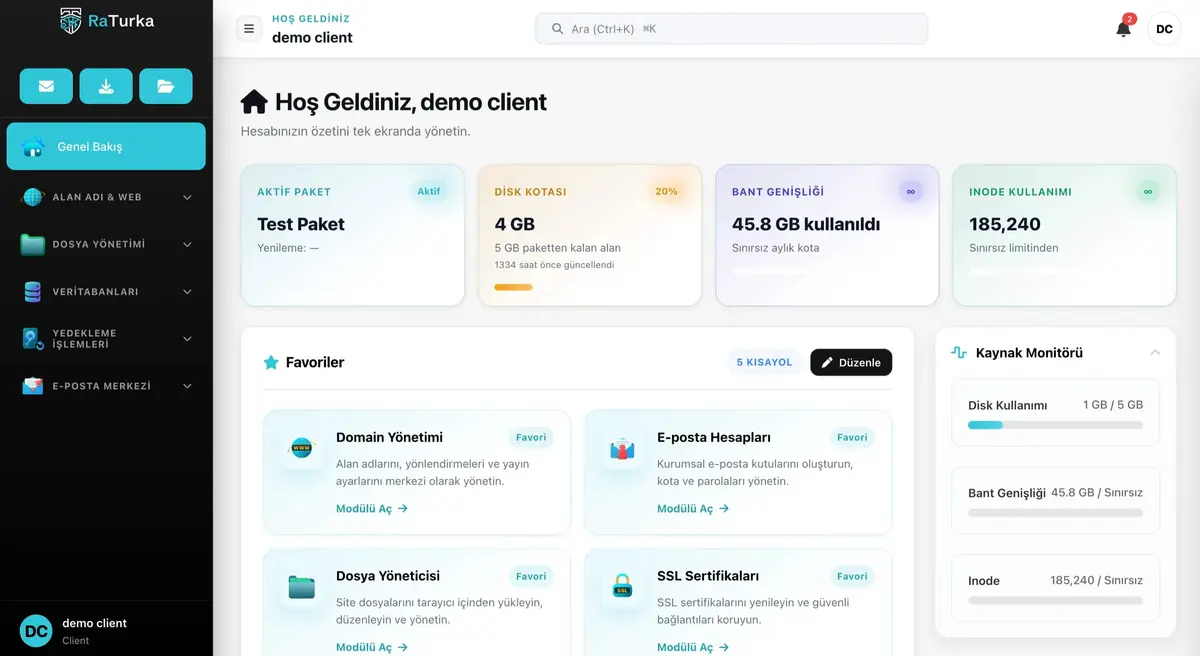The width and height of the screenshot is (1200, 656).
Task: Click Favori badge on Domain Yönetimi
Action: coord(531,437)
